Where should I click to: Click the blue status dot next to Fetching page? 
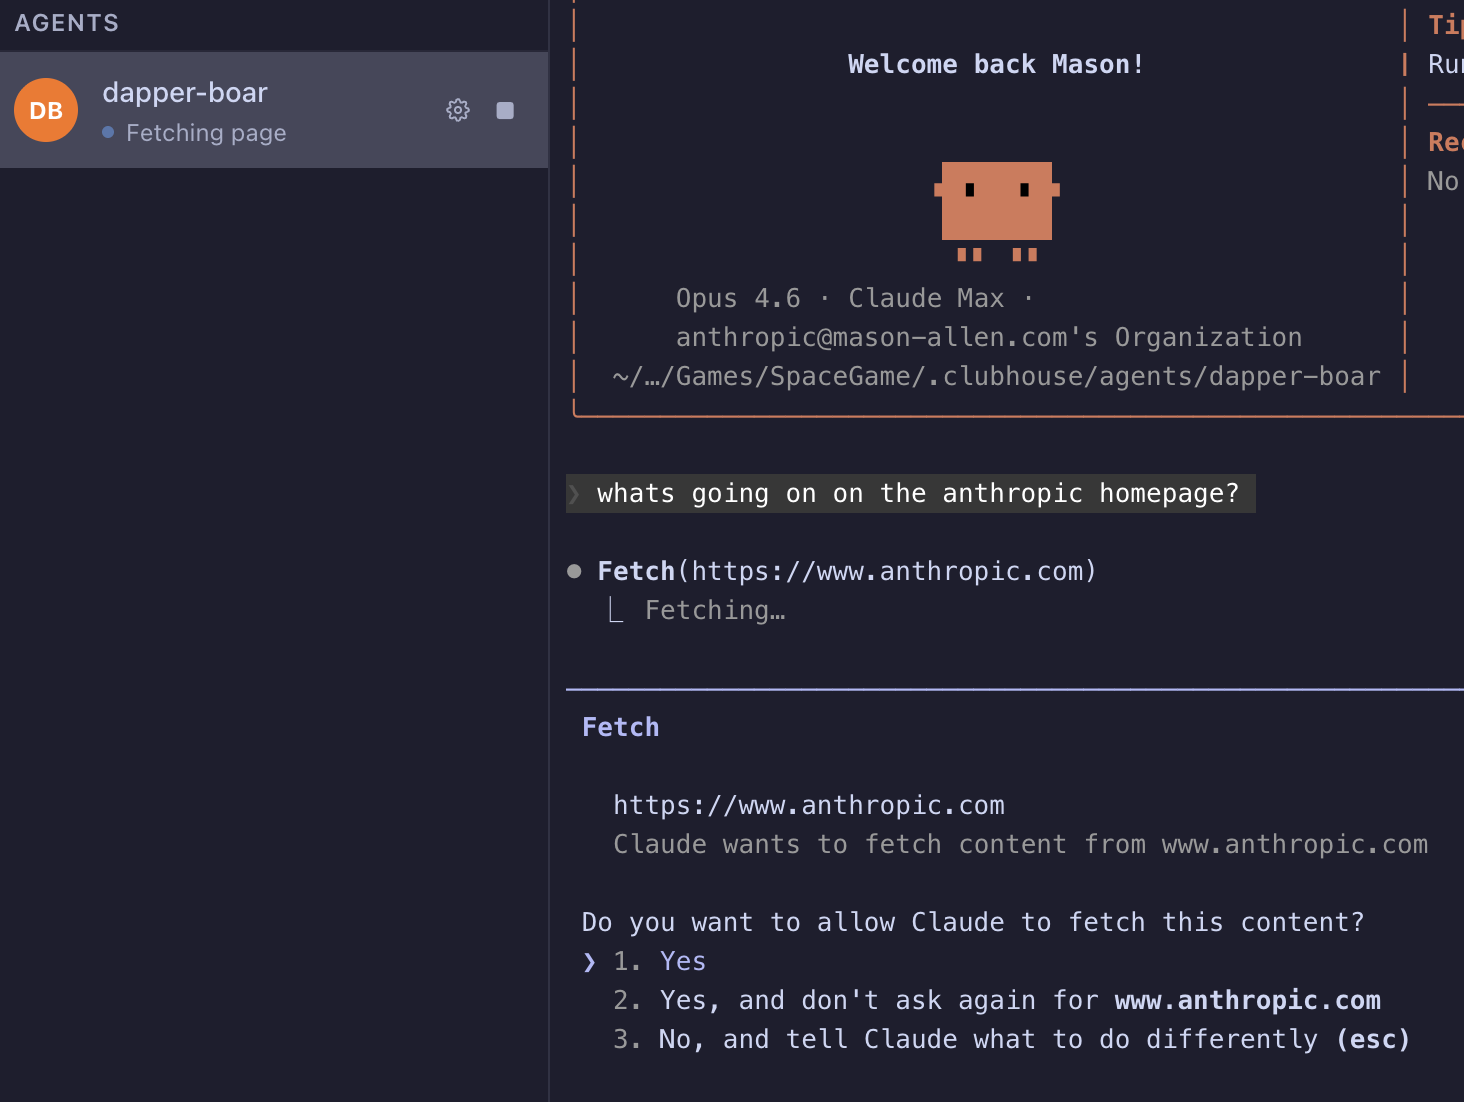[x=110, y=132]
